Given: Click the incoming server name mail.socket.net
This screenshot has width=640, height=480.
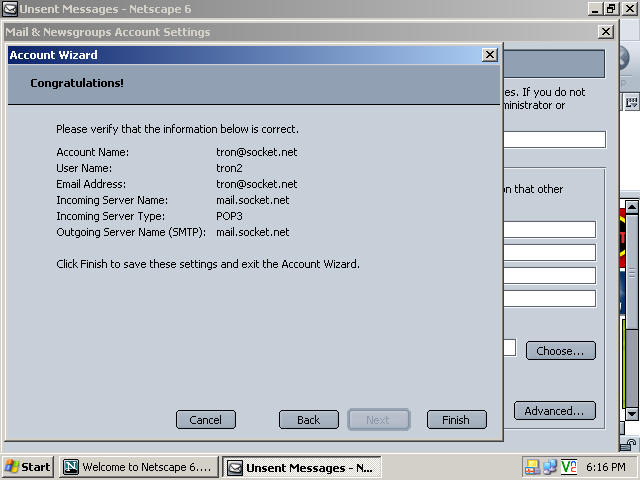Looking at the screenshot, I should [253, 200].
